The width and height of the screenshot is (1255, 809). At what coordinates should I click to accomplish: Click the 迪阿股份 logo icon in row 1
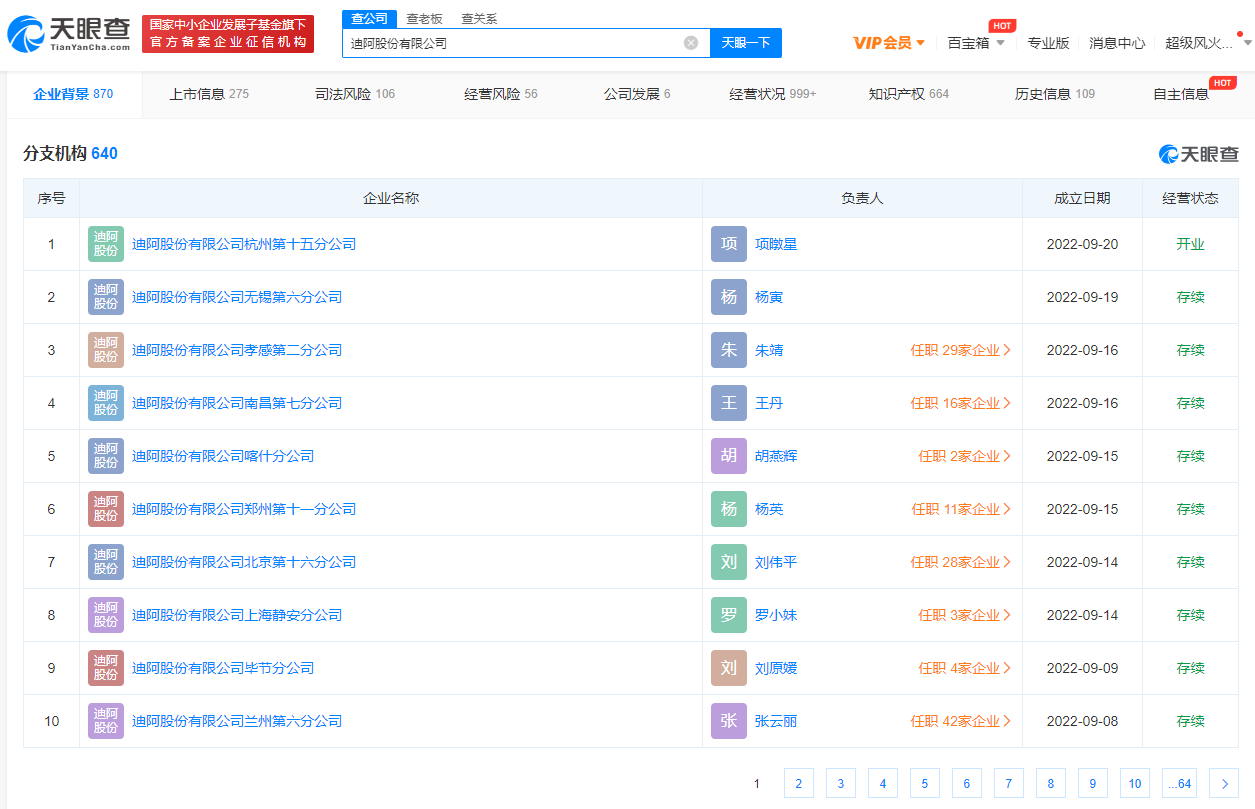[x=106, y=244]
